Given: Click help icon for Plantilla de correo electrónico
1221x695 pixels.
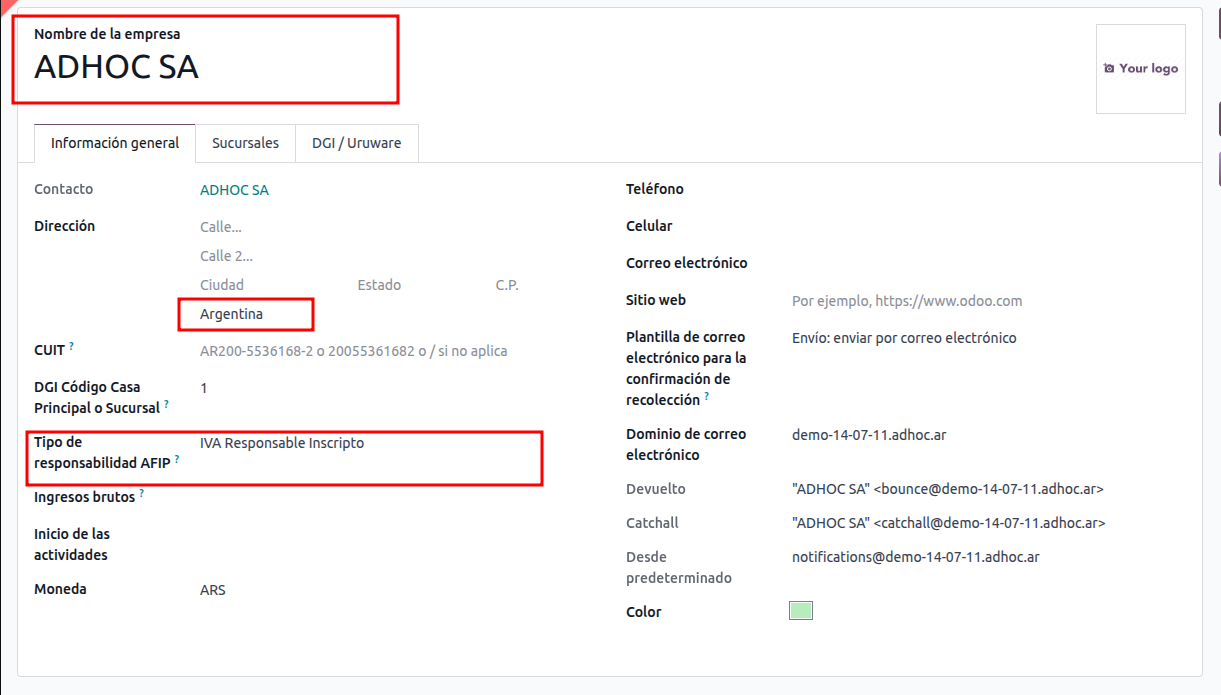Looking at the screenshot, I should pos(707,396).
